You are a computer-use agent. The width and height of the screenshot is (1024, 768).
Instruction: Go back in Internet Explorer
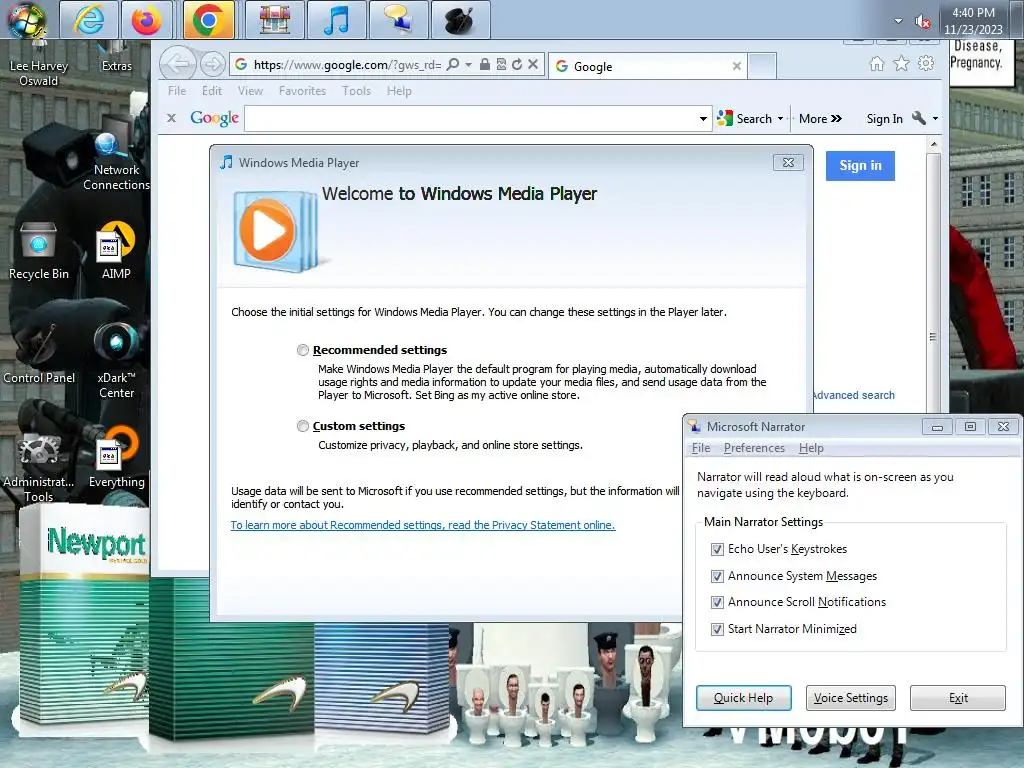[x=178, y=64]
